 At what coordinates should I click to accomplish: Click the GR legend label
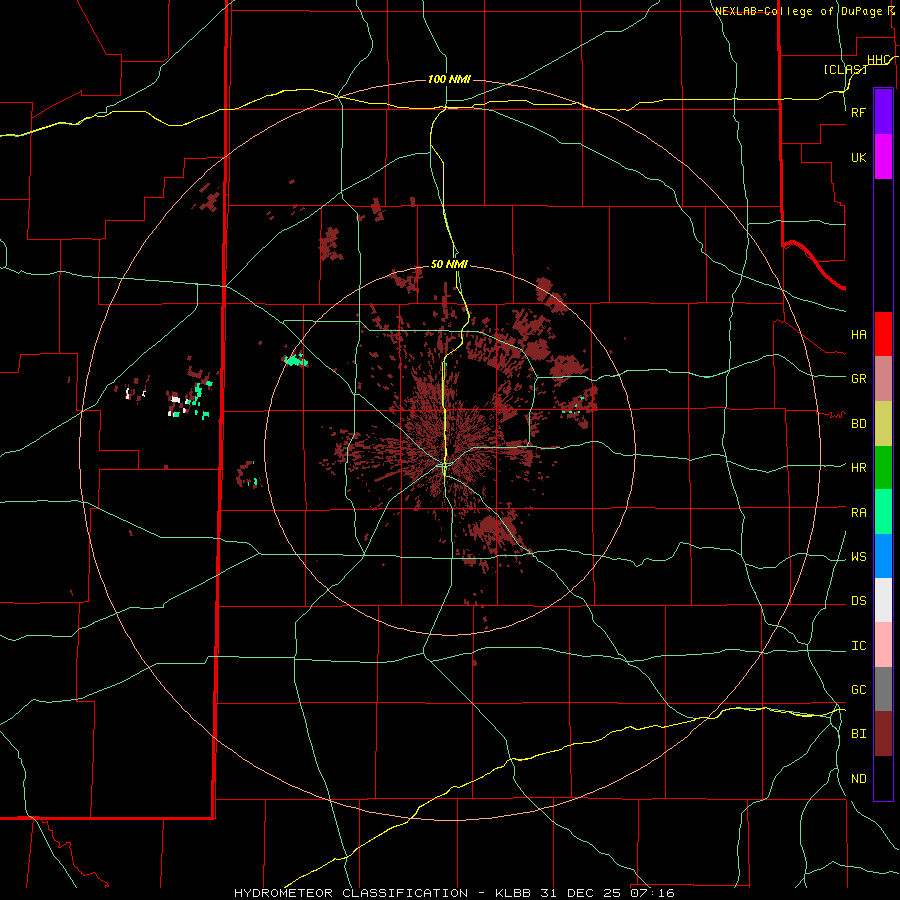[x=859, y=379]
